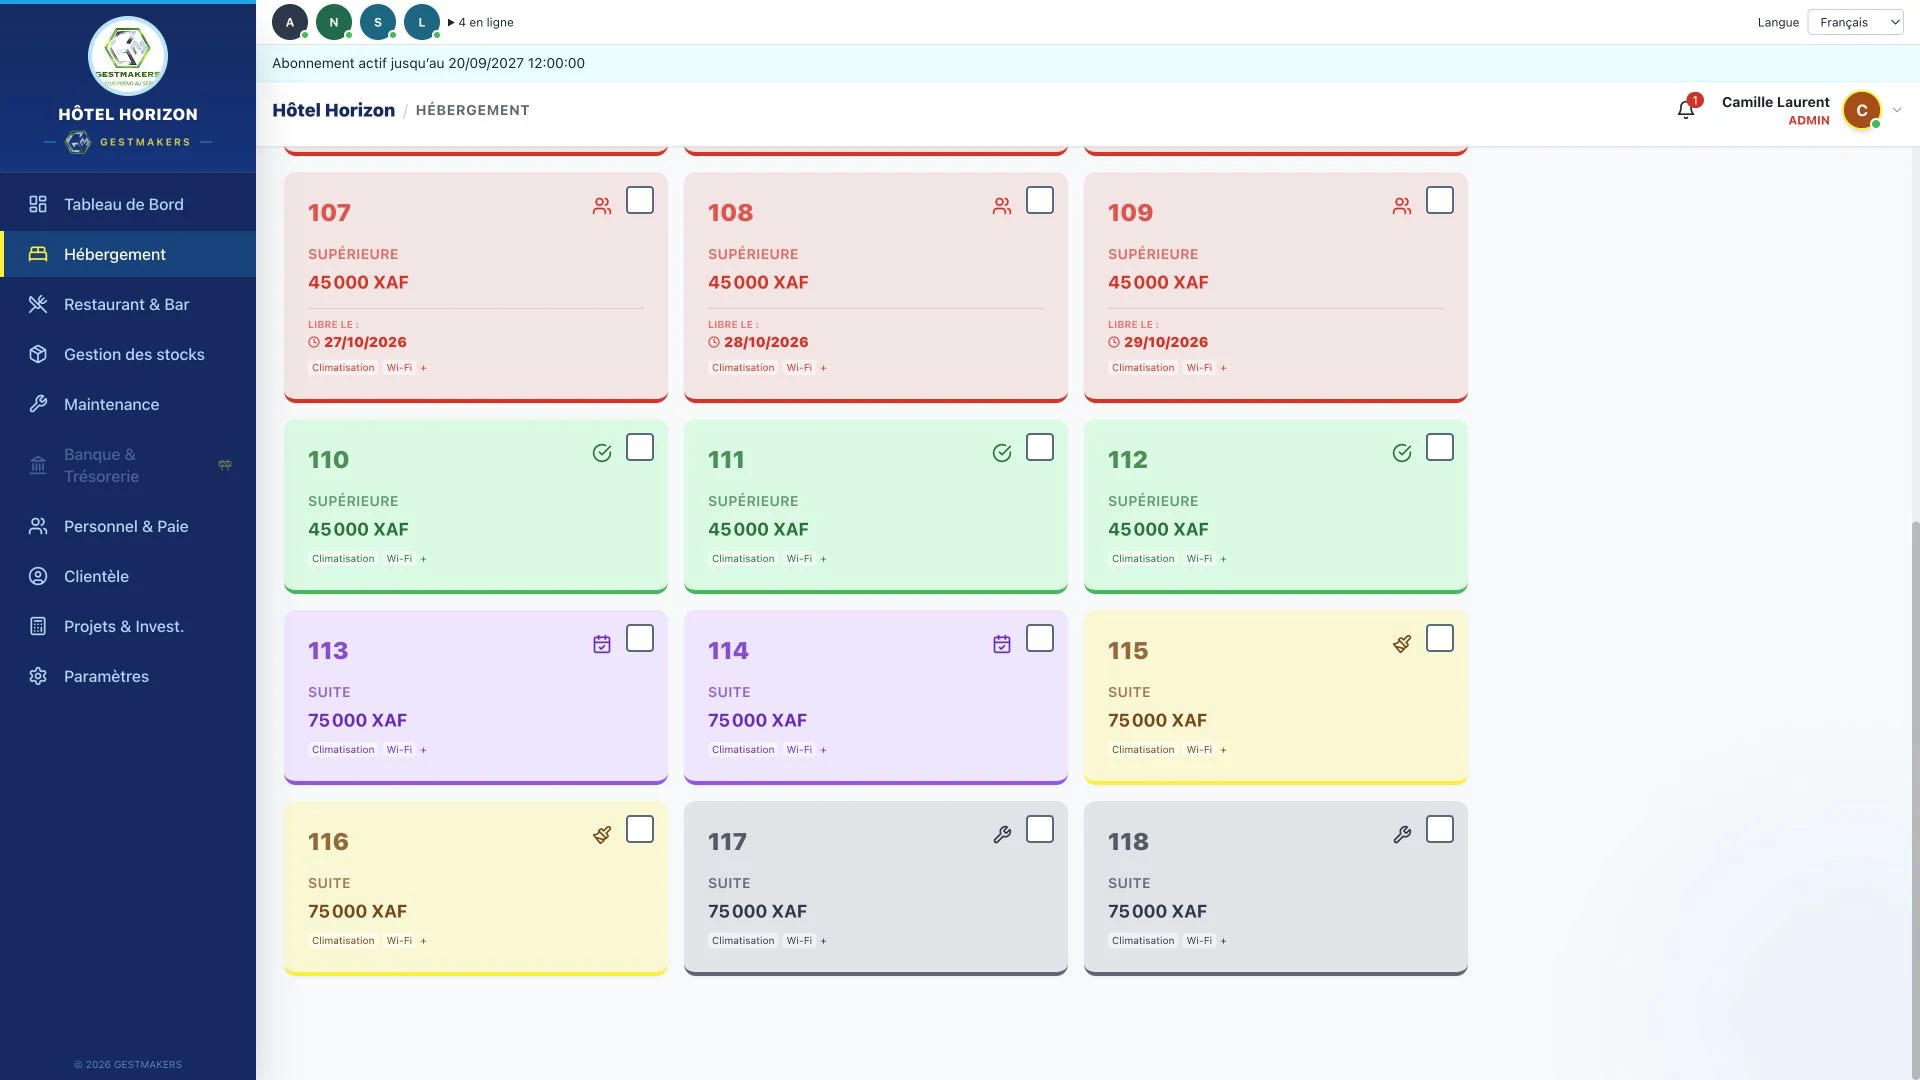Click the occupied guests icon on room 107
The width and height of the screenshot is (1920, 1080).
click(x=602, y=206)
